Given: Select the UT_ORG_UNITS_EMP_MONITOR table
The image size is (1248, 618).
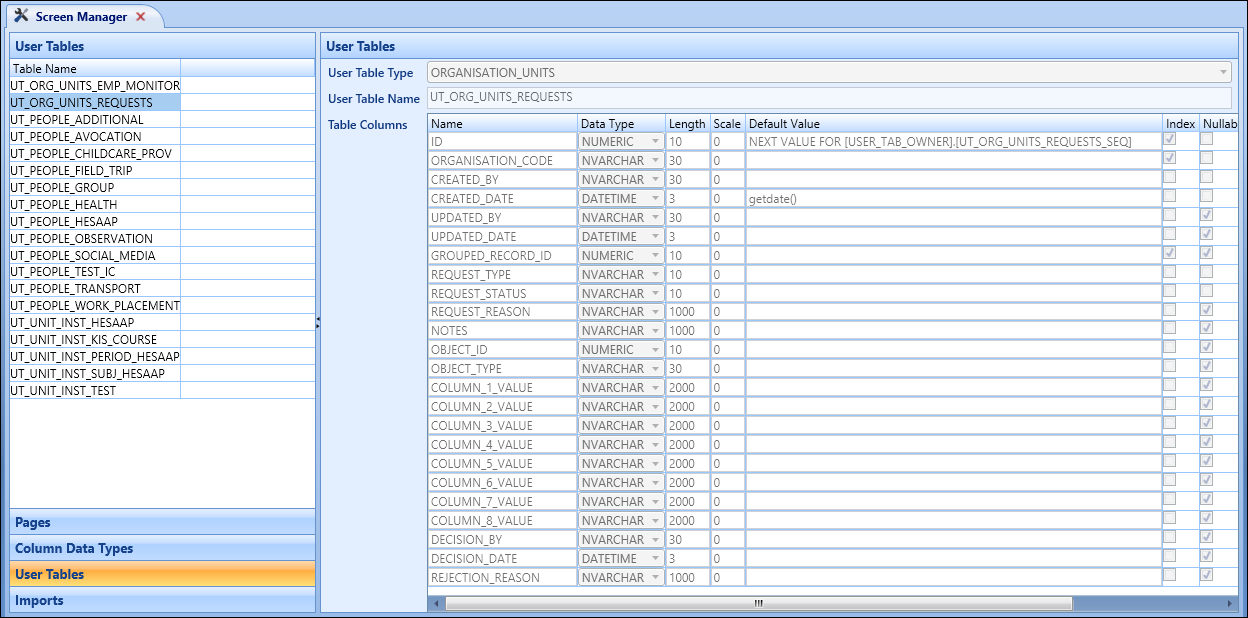Looking at the screenshot, I should click(95, 85).
